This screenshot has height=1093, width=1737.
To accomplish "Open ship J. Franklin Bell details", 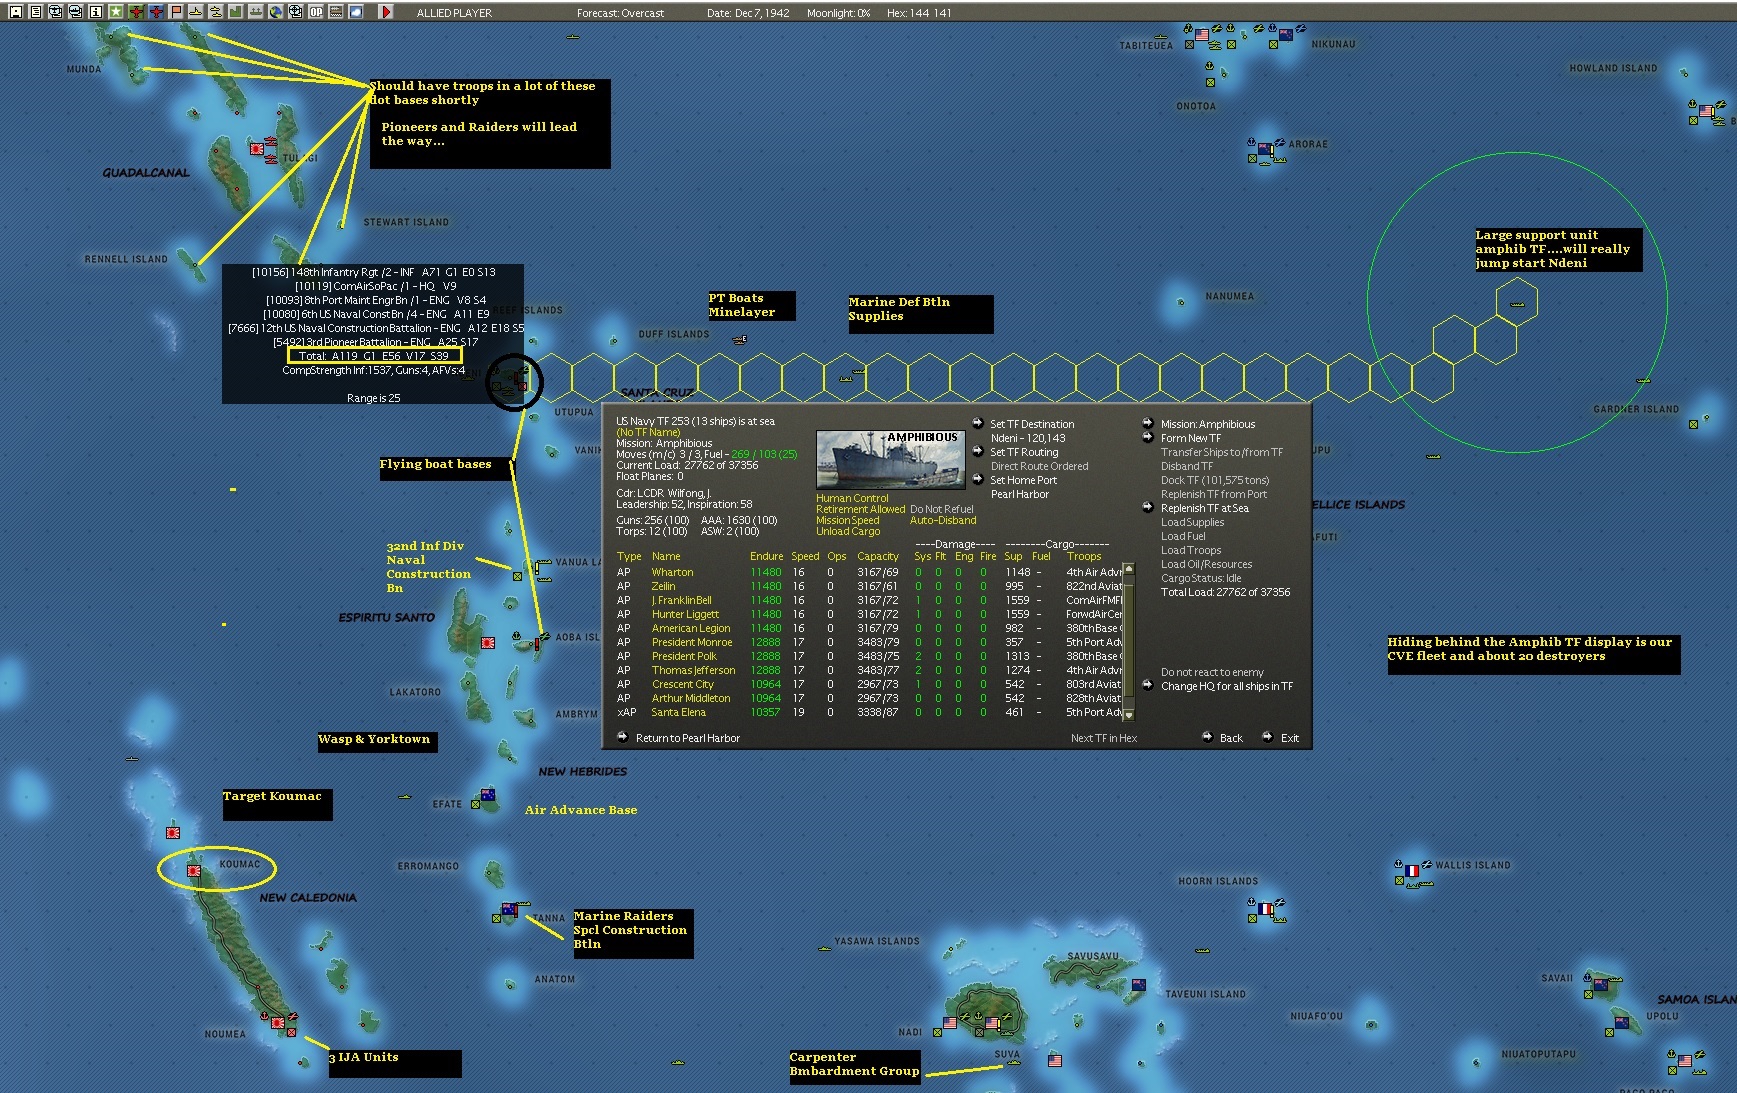I will point(681,600).
